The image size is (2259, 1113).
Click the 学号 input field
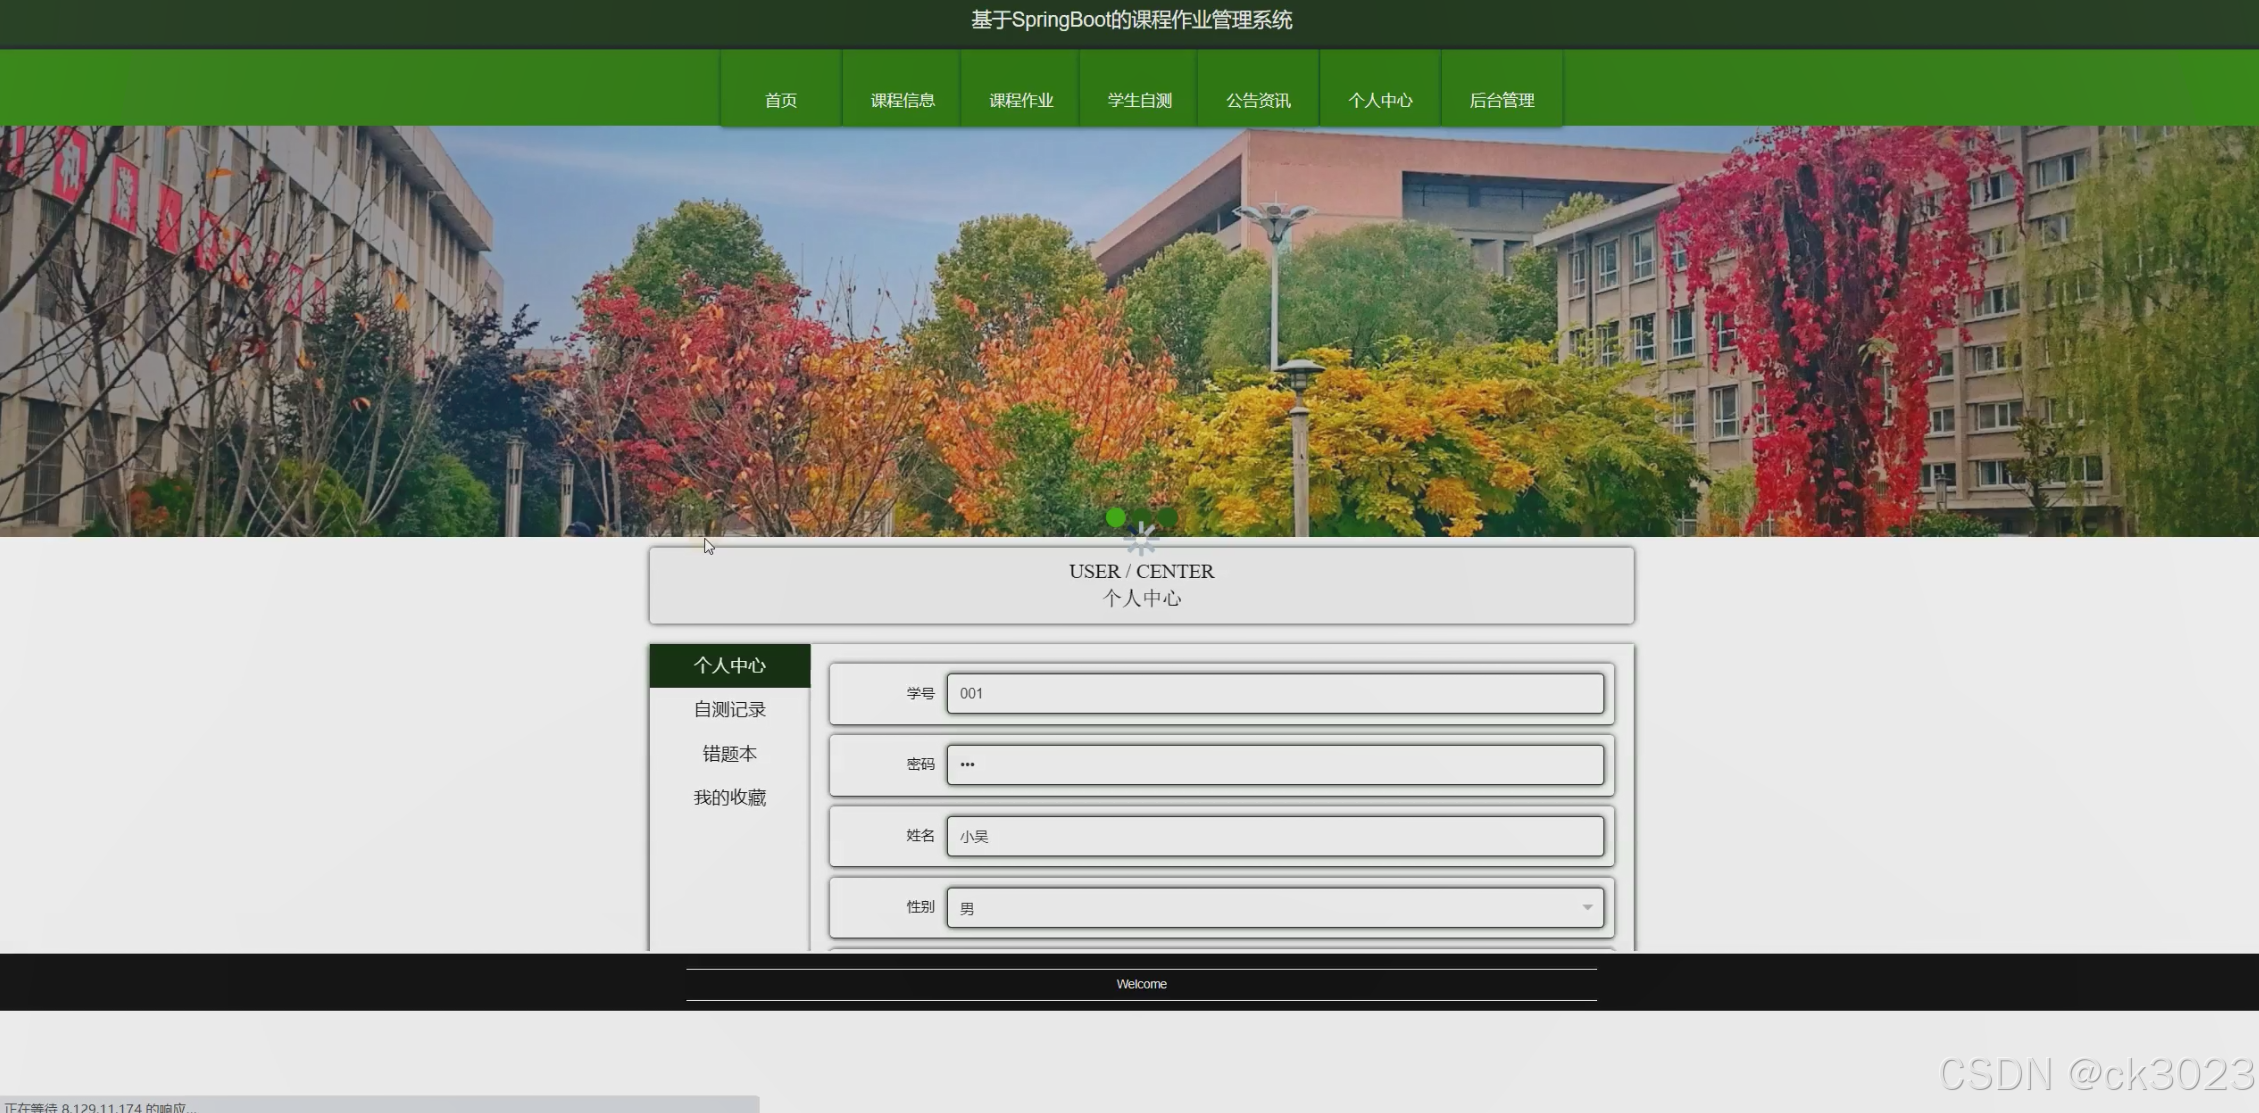point(1274,693)
